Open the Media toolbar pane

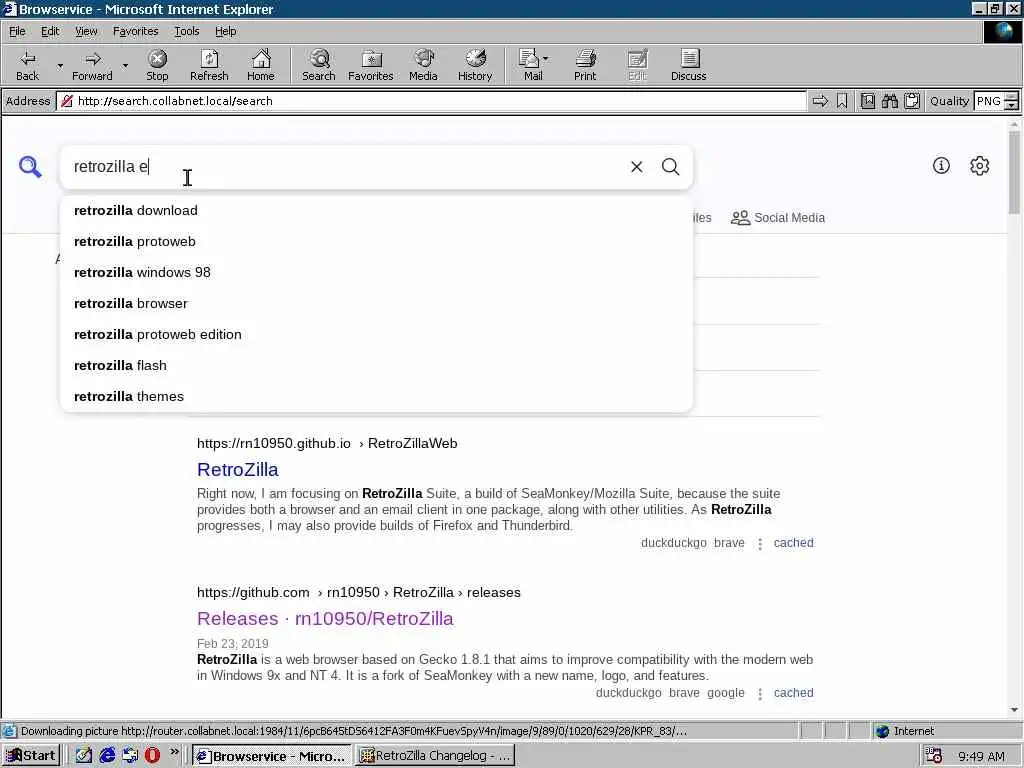pos(423,65)
